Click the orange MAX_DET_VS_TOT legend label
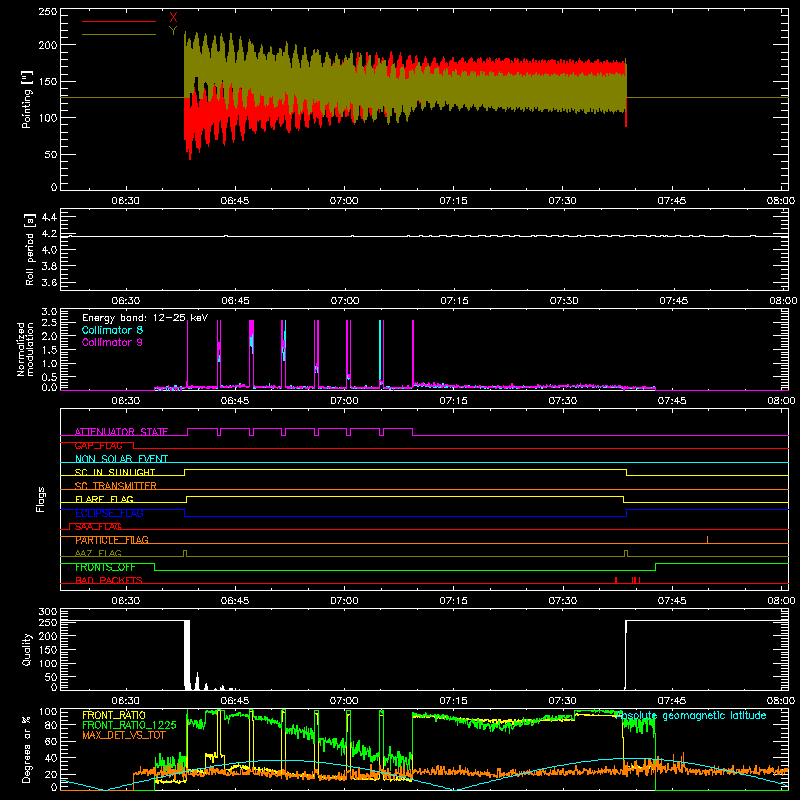Image resolution: width=800 pixels, height=800 pixels. (124, 735)
